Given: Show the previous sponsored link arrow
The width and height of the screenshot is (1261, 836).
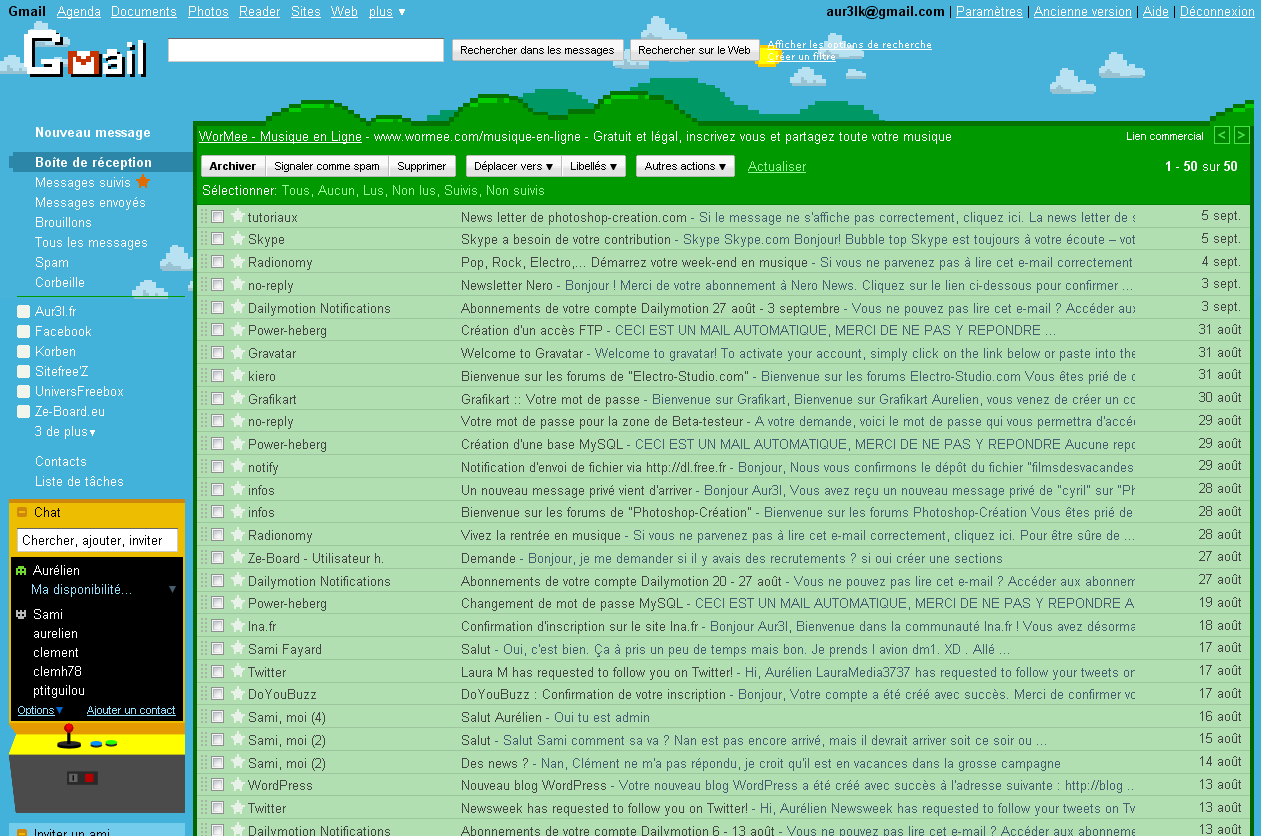Looking at the screenshot, I should pyautogui.click(x=1222, y=135).
